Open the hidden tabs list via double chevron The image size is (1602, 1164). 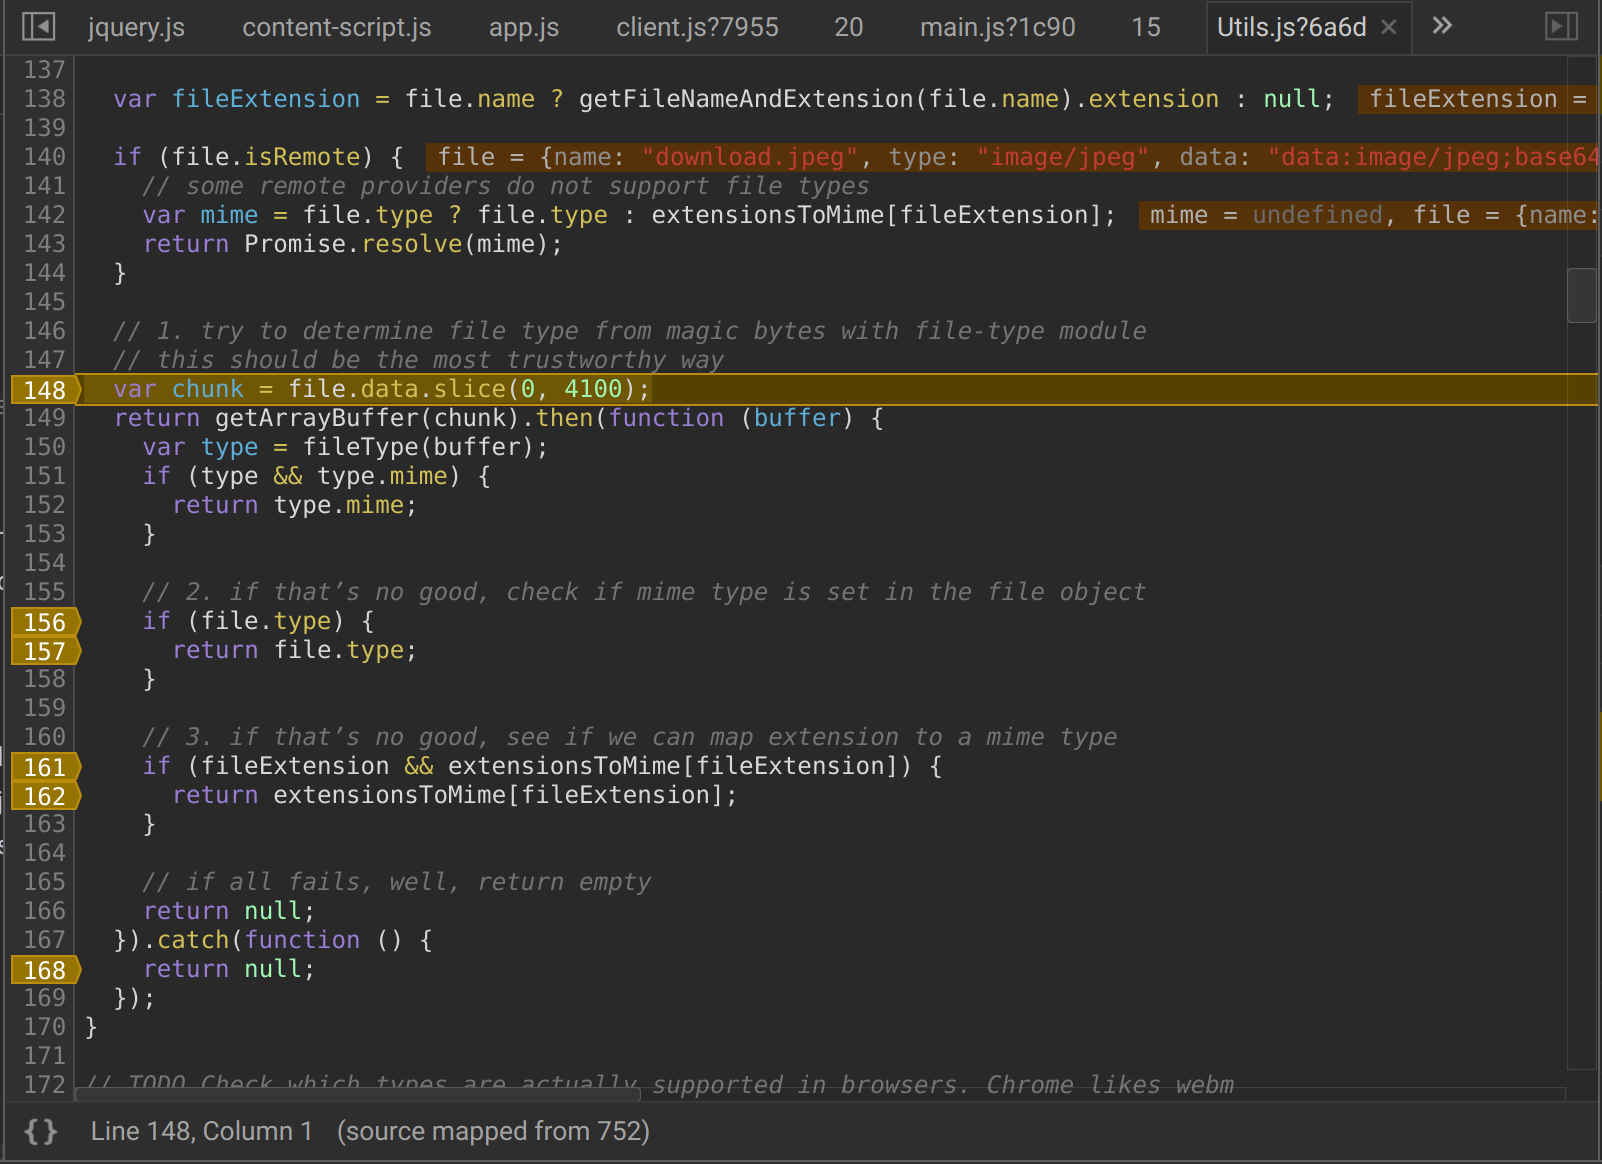[x=1441, y=26]
